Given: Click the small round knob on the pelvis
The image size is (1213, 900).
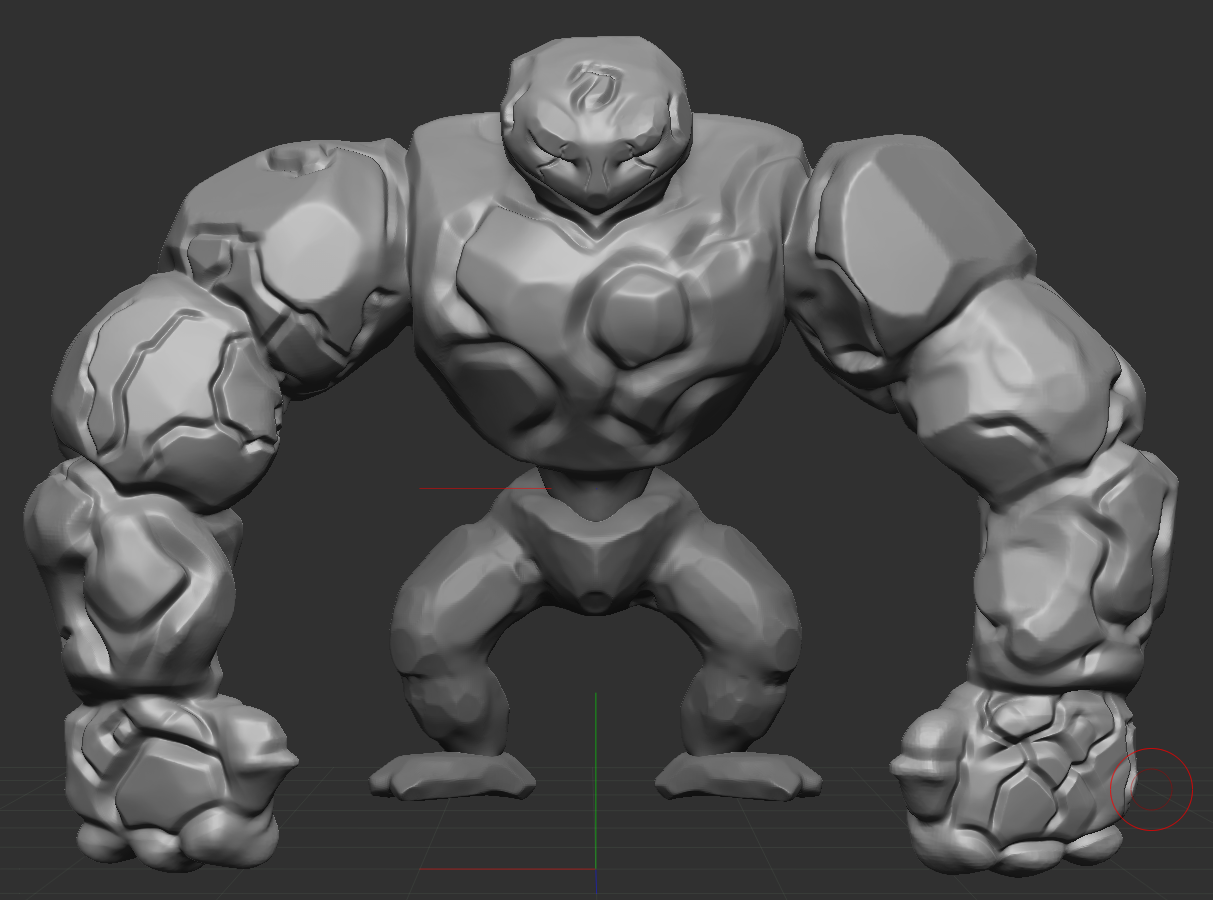Looking at the screenshot, I should 596,601.
